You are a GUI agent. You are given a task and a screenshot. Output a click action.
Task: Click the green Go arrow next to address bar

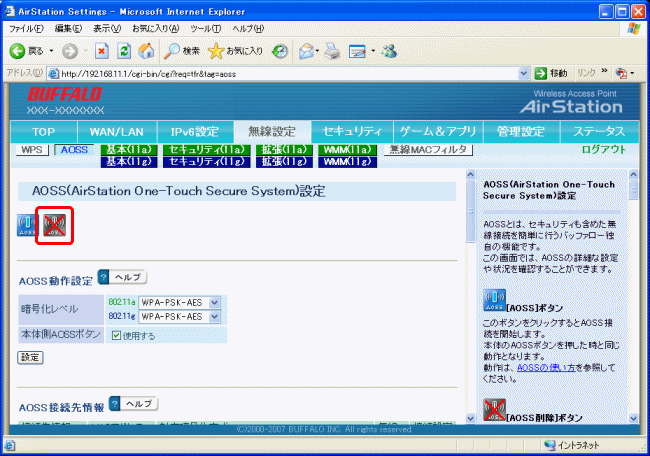(541, 73)
